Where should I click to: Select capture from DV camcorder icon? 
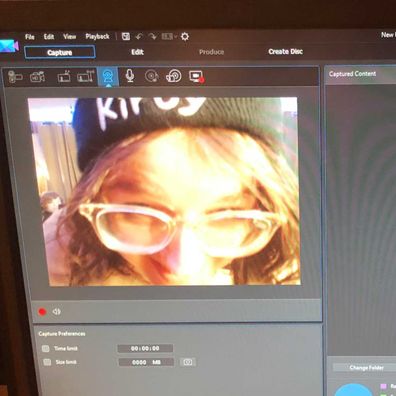[x=15, y=77]
